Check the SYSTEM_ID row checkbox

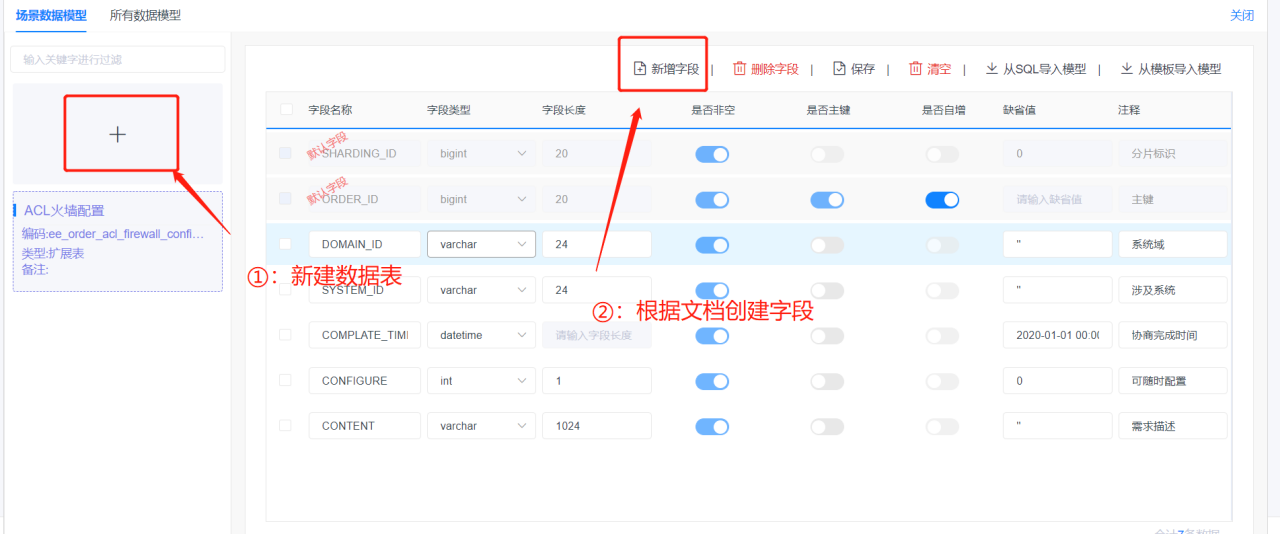pos(286,290)
